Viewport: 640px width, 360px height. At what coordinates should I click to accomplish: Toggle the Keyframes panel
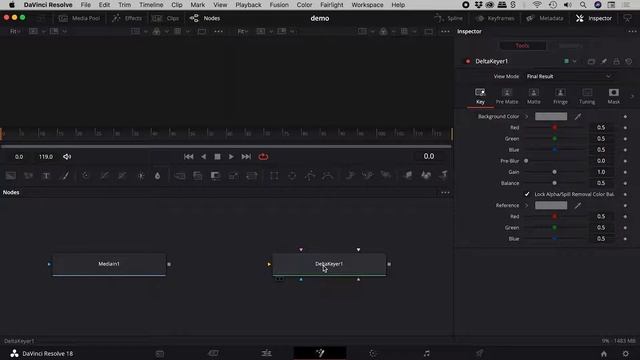(495, 18)
